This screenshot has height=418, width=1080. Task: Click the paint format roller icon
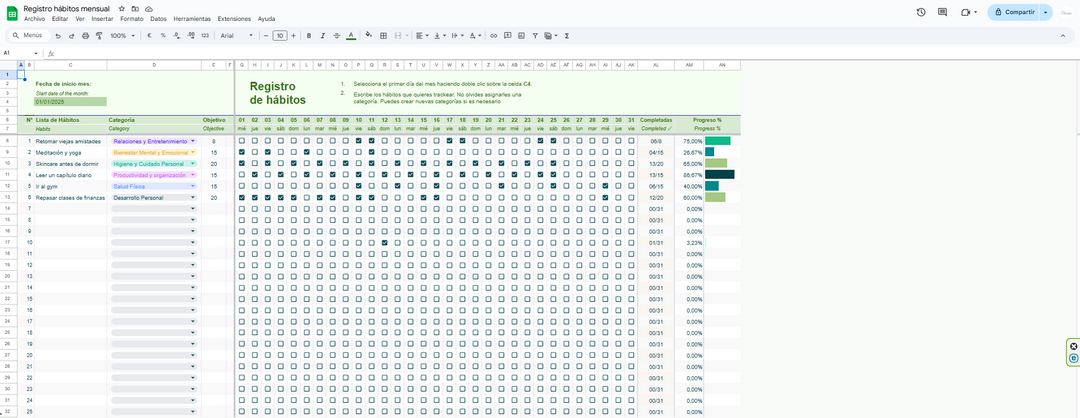click(98, 35)
